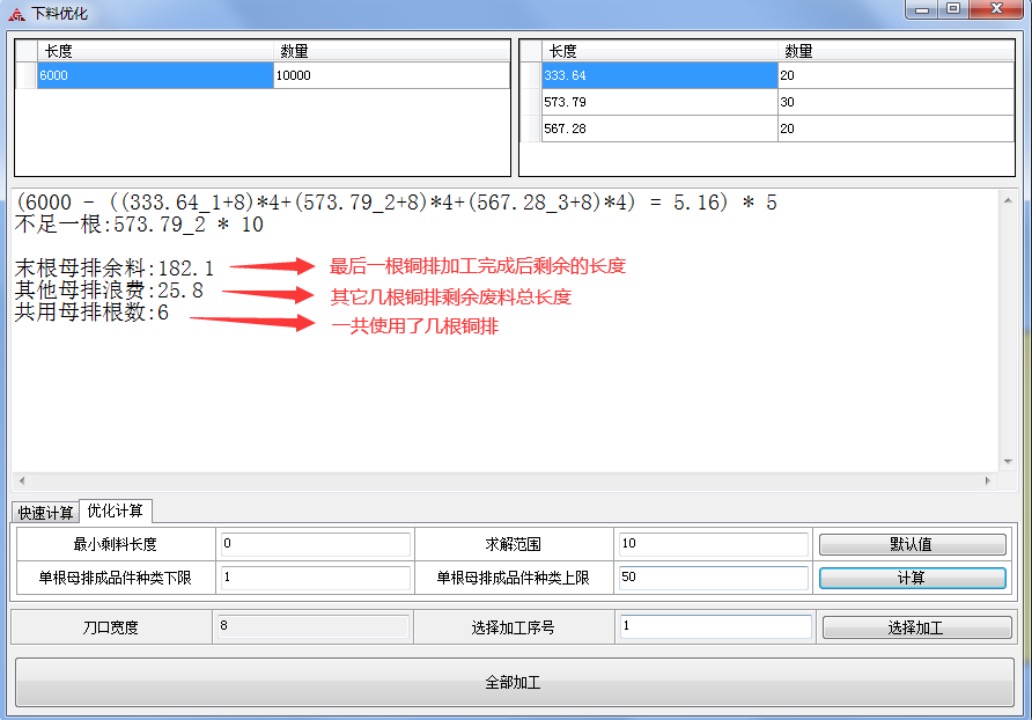1032x720 pixels.
Task: Click the 567.28 length cell
Action: (x=659, y=129)
